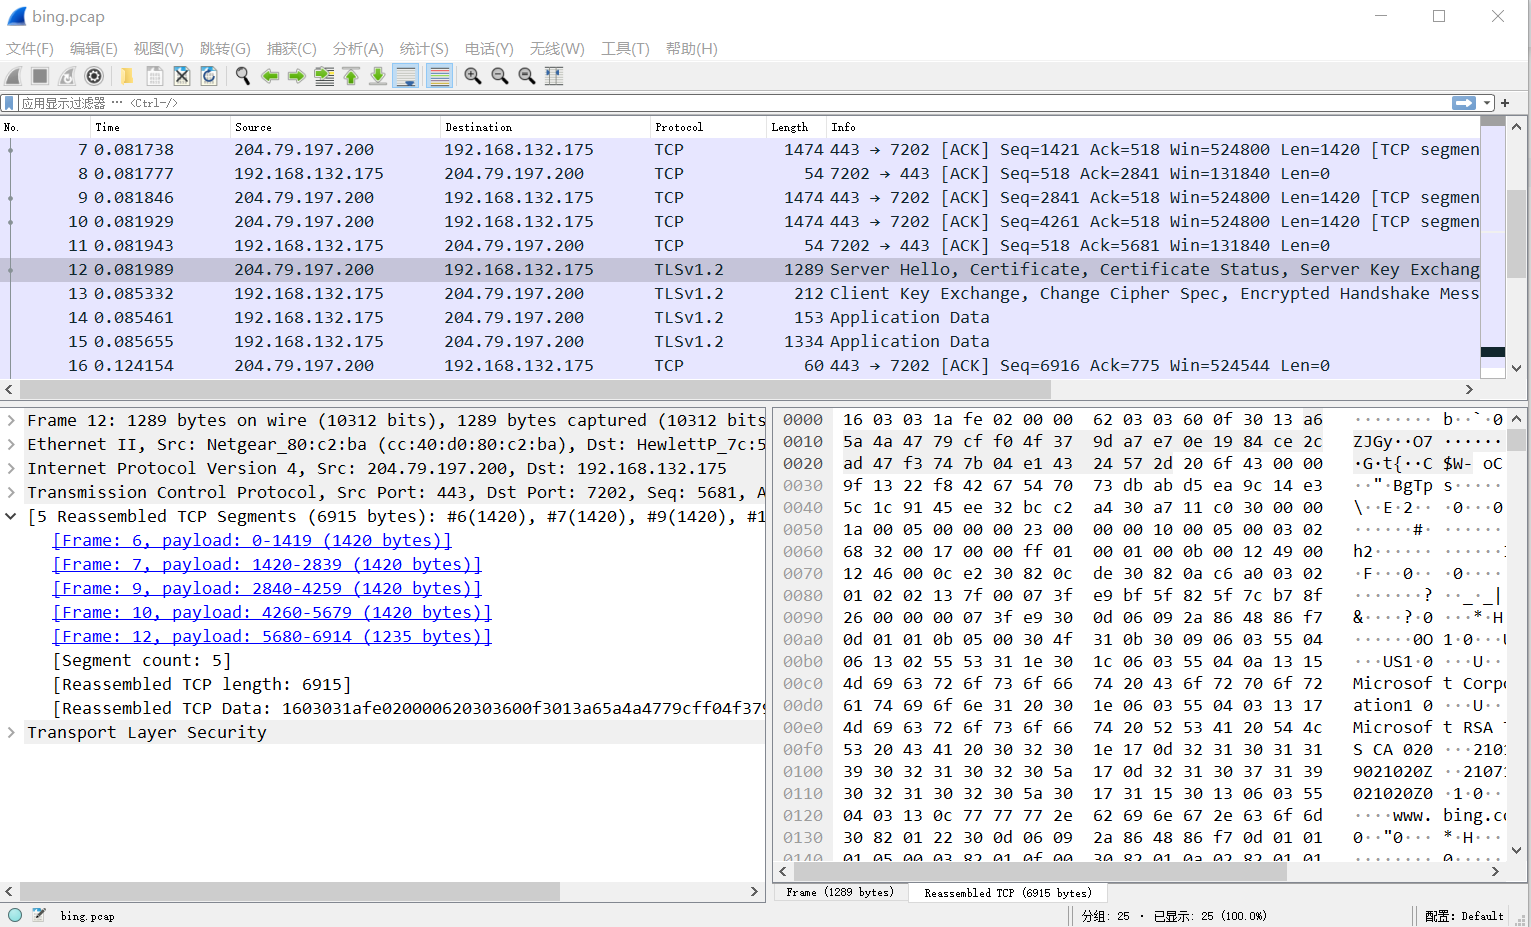This screenshot has height=927, width=1531.
Task: Follow link to Frame 6 payload
Action: pos(252,541)
